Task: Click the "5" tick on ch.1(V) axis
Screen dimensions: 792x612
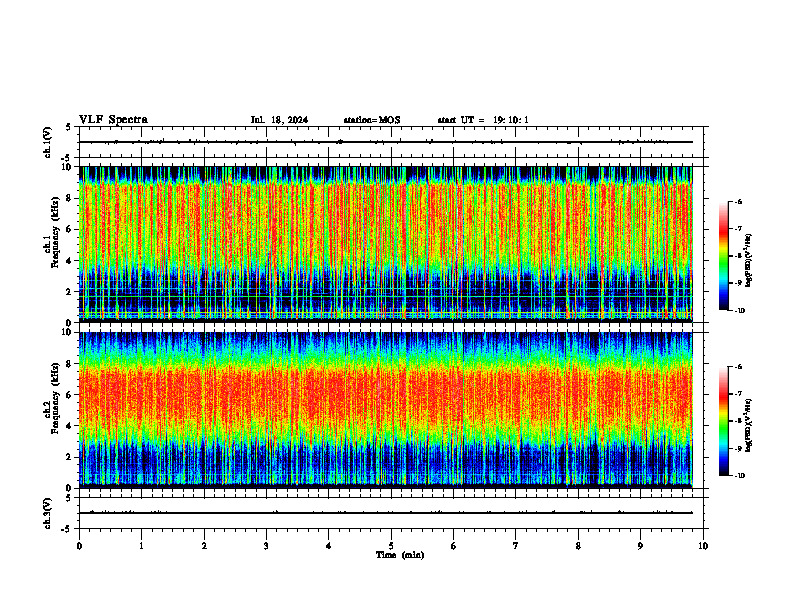Action: [68, 127]
